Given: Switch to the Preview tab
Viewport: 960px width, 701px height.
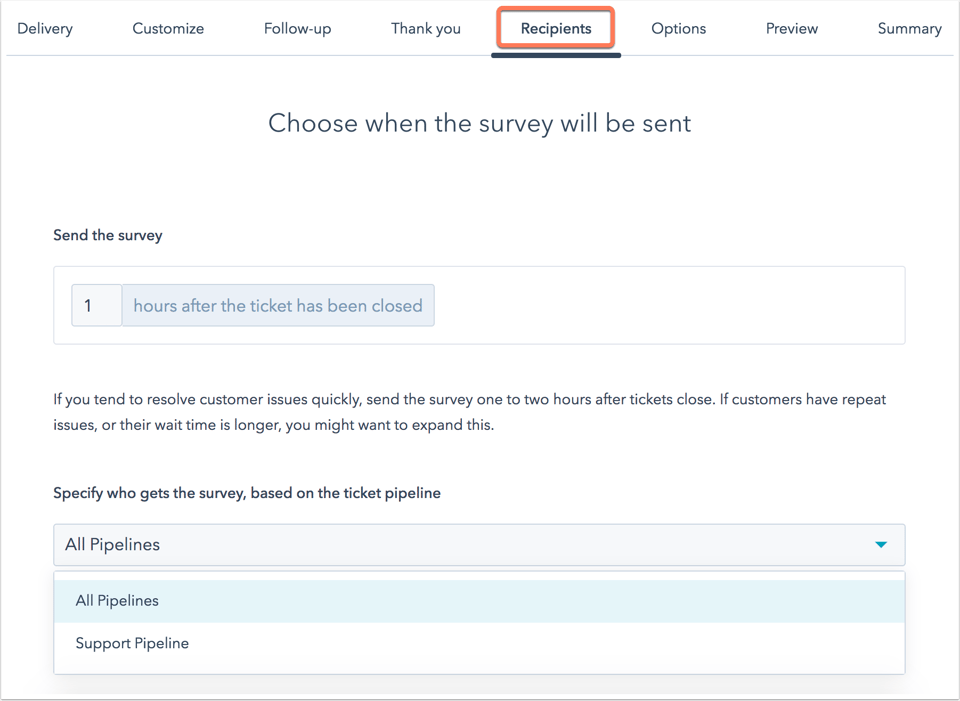Looking at the screenshot, I should [792, 28].
